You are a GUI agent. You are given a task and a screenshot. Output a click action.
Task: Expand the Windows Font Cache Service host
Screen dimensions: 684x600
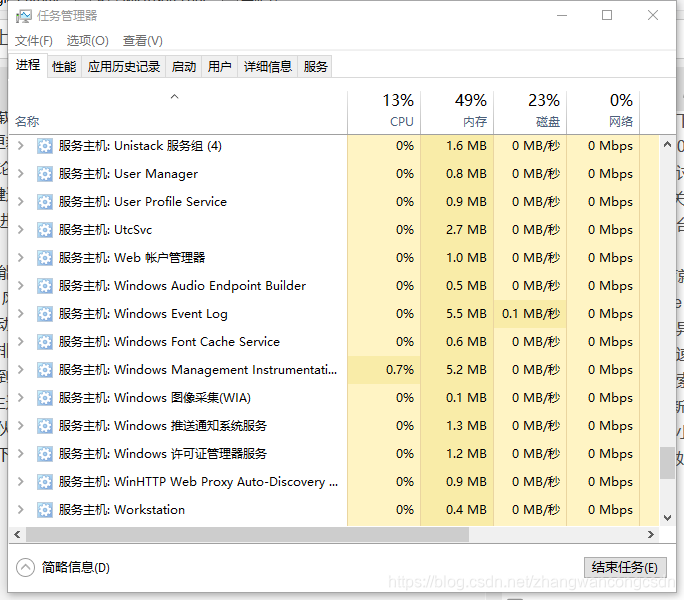(20, 342)
